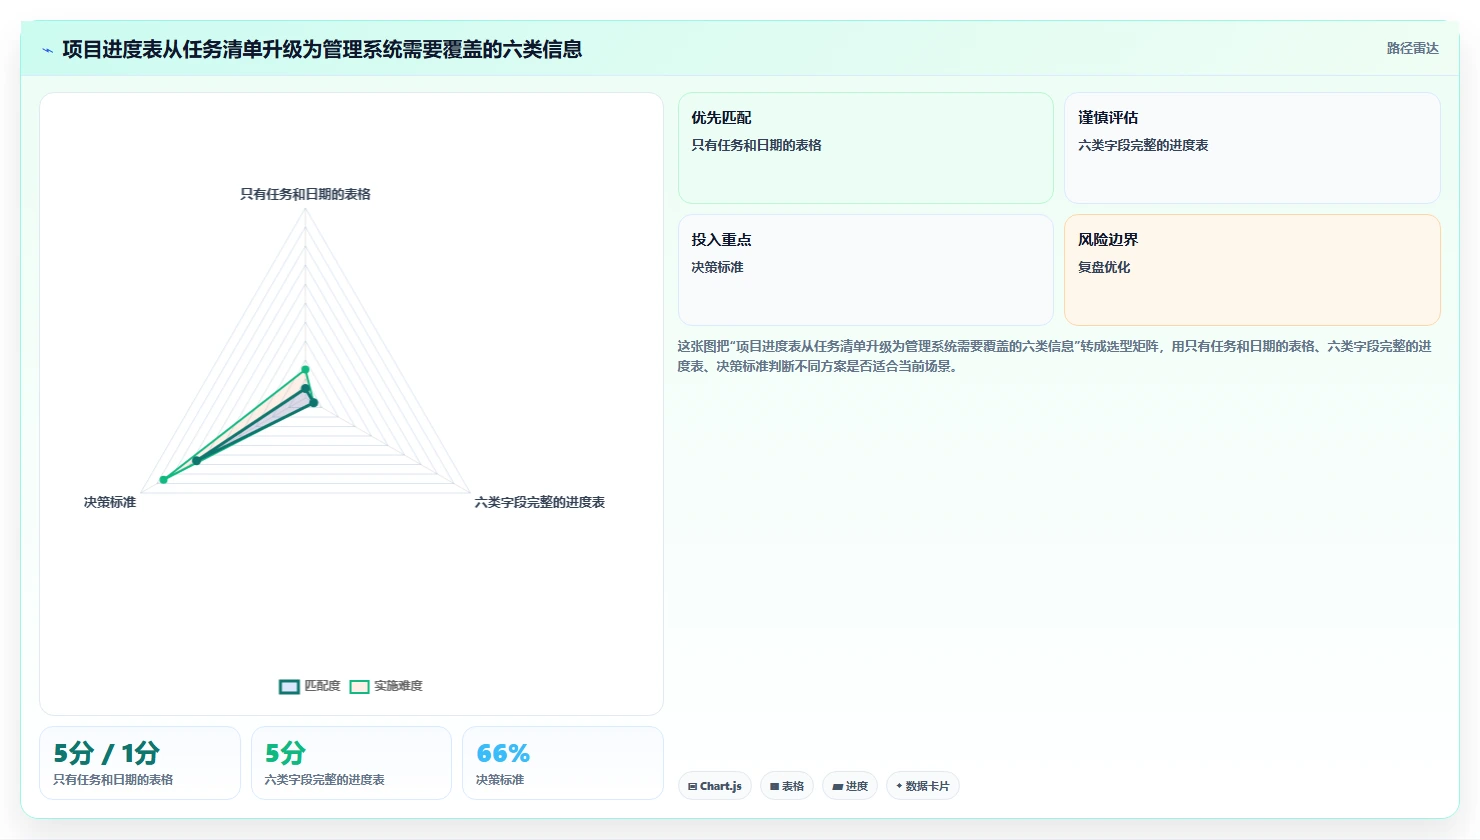Open the 优先匹配 card

[x=866, y=148]
